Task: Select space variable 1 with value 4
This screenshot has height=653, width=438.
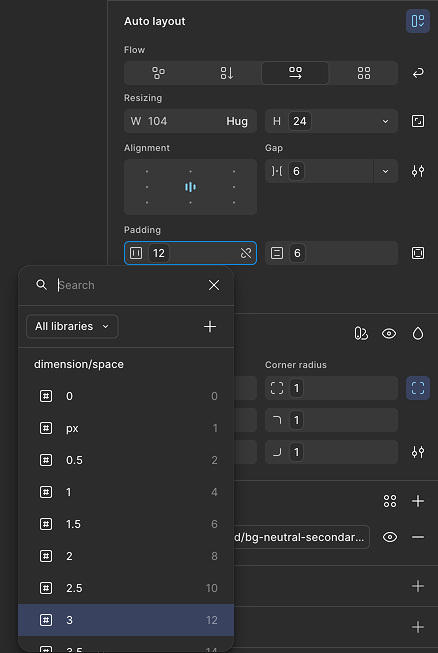Action: click(x=126, y=492)
